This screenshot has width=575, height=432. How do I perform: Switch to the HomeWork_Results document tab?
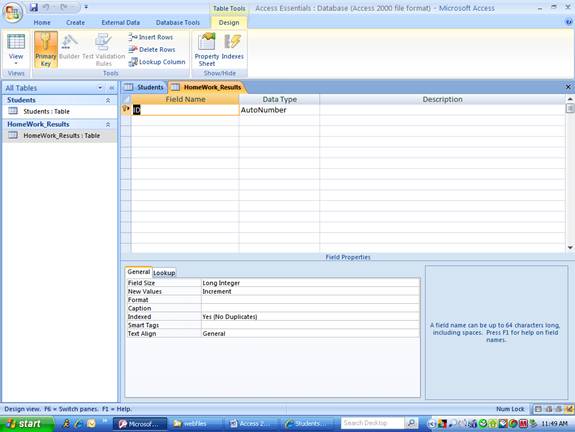[x=207, y=87]
